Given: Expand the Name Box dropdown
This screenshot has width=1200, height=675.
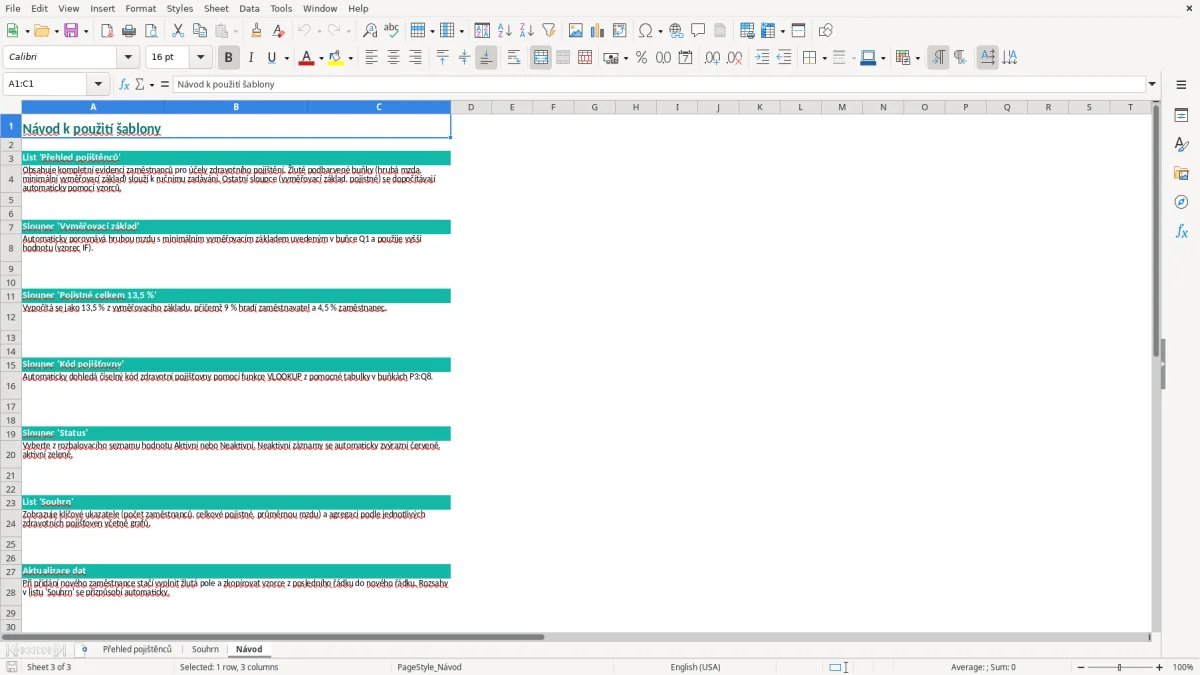Looking at the screenshot, I should [98, 84].
